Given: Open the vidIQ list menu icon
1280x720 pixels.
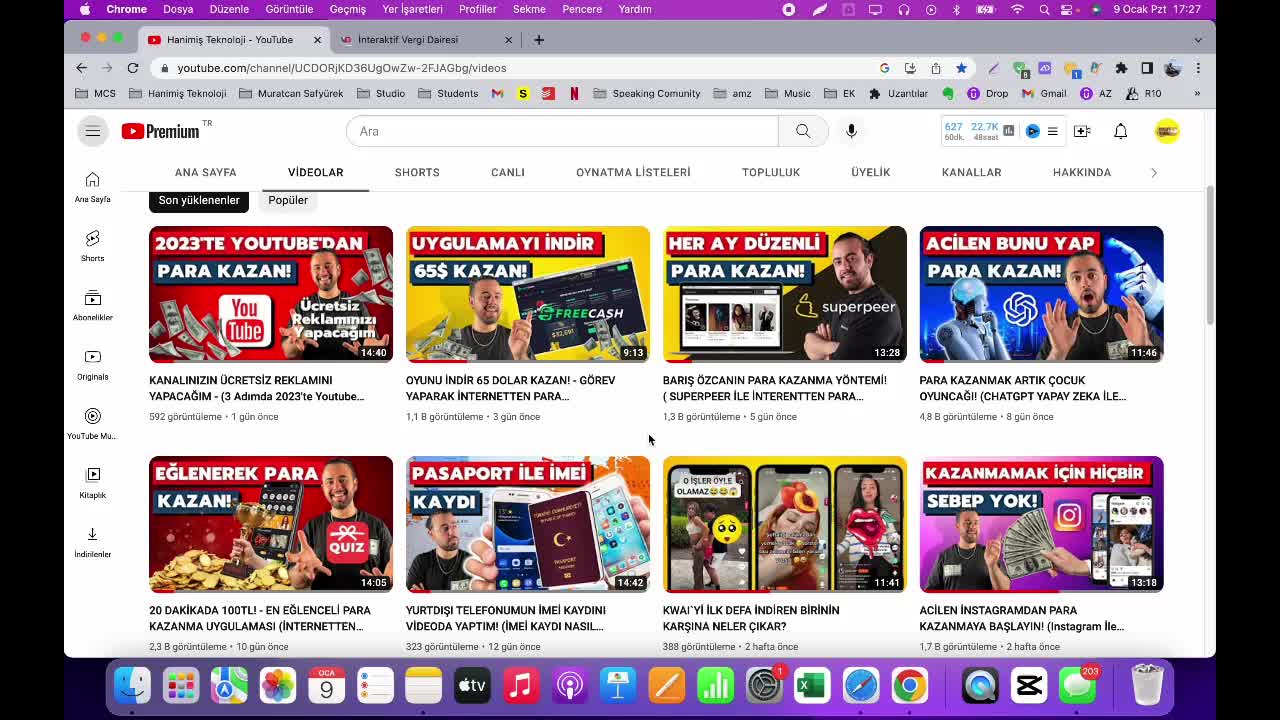Looking at the screenshot, I should click(1052, 131).
